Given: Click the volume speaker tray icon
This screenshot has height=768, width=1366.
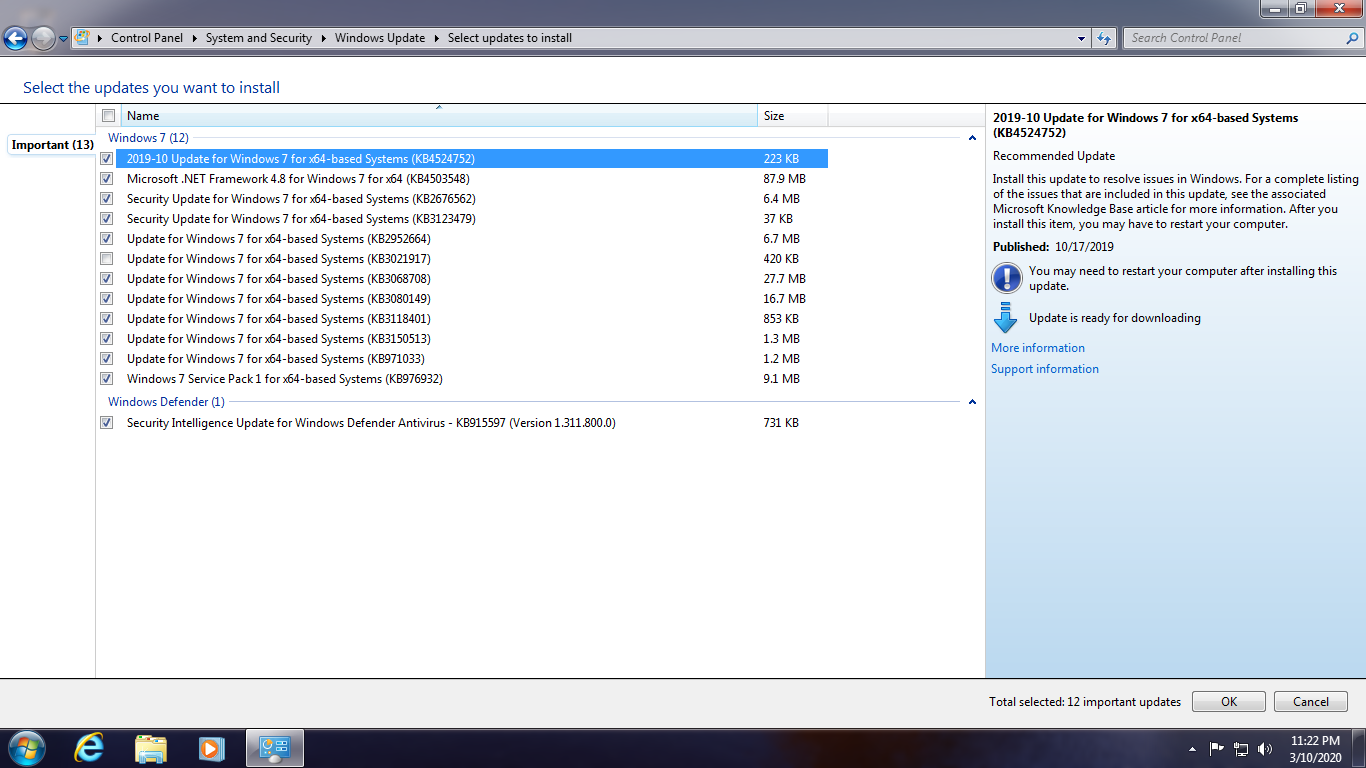Looking at the screenshot, I should [x=1265, y=748].
